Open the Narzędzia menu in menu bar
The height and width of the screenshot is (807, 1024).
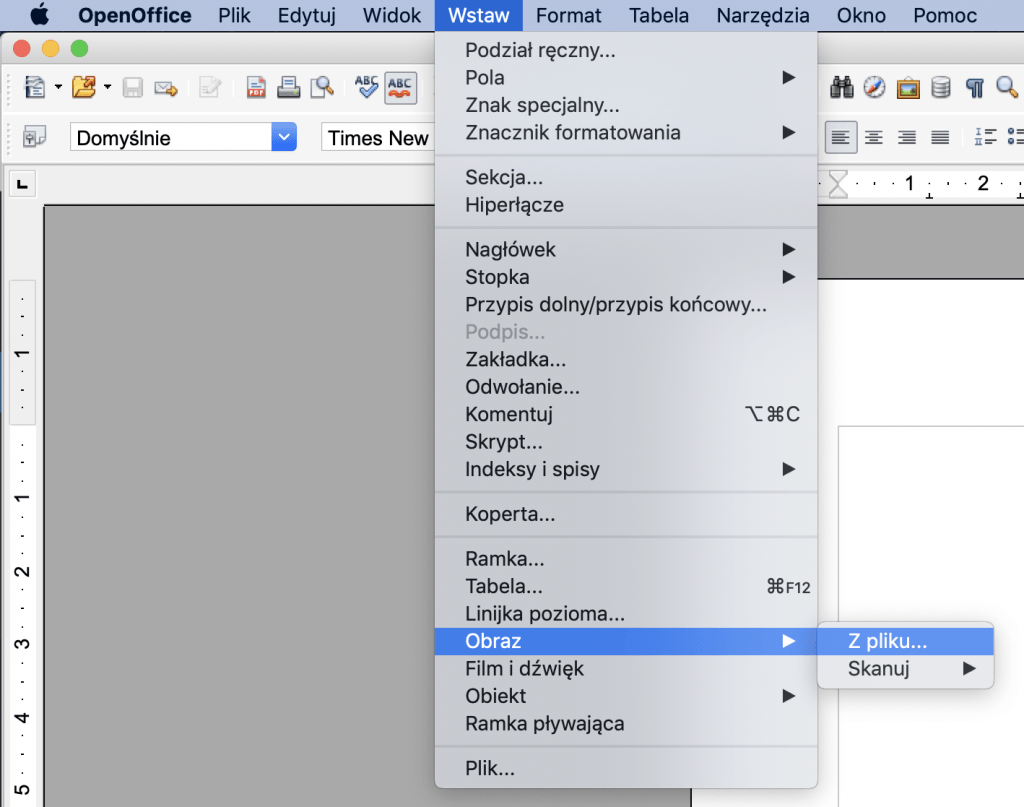click(763, 15)
